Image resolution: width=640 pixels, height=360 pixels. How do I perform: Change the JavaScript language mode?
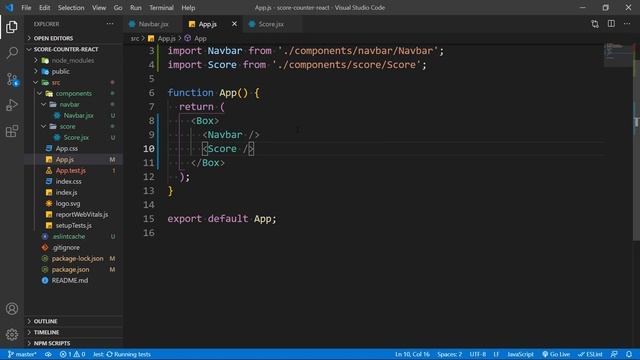pyautogui.click(x=520, y=354)
